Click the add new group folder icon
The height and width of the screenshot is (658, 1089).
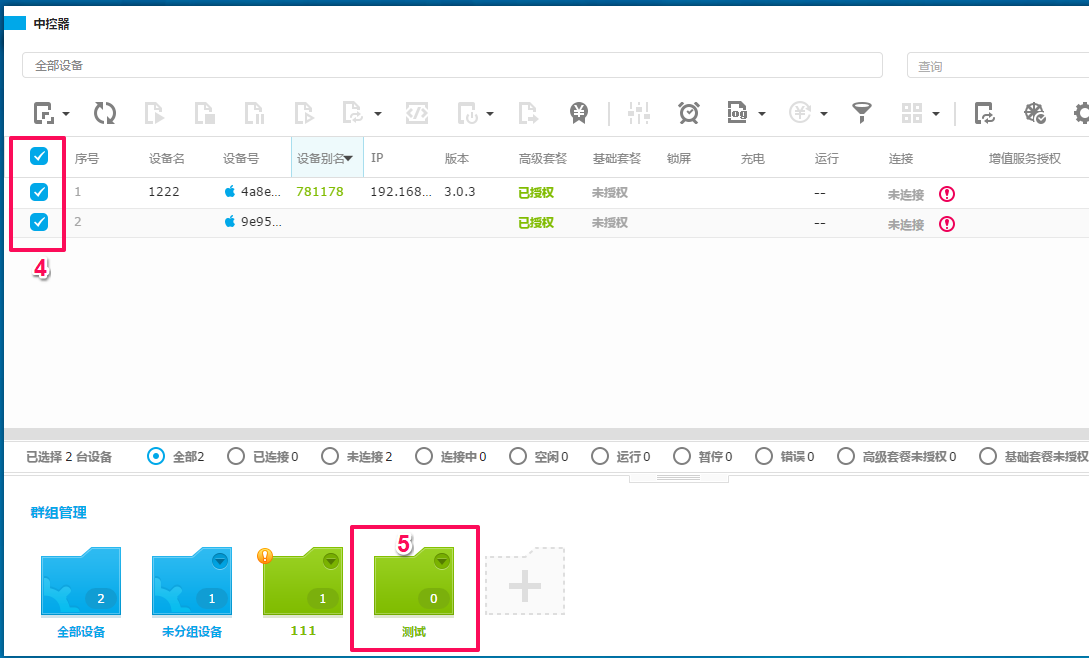[525, 582]
